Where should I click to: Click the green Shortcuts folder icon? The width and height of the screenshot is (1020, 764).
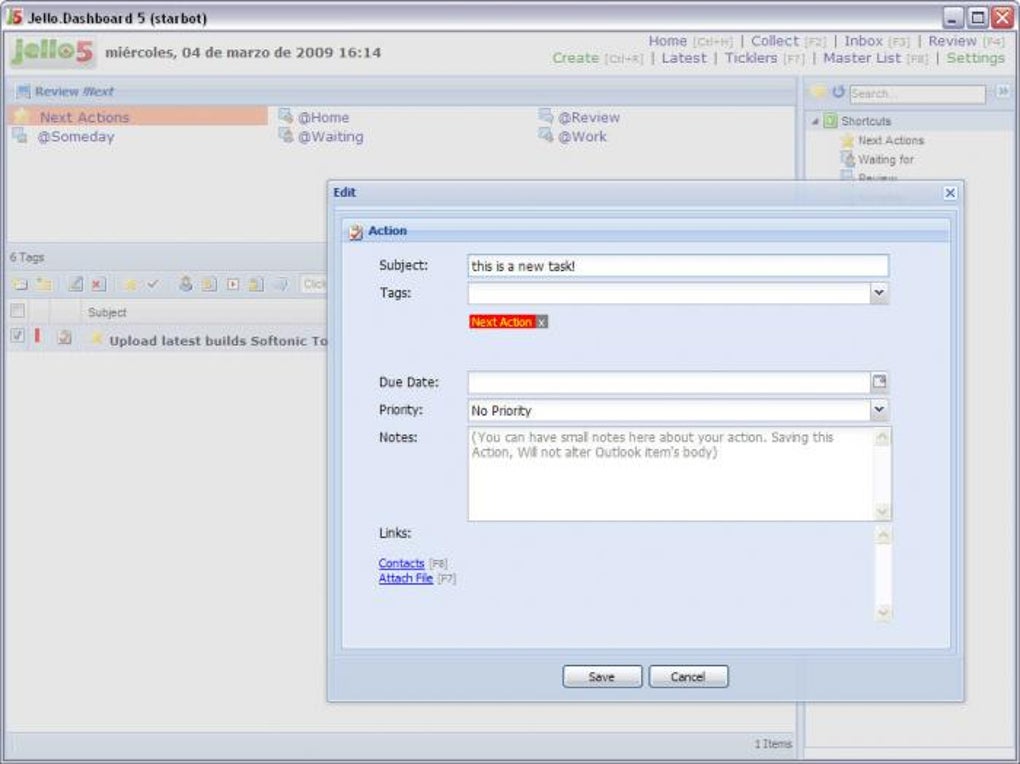(830, 120)
